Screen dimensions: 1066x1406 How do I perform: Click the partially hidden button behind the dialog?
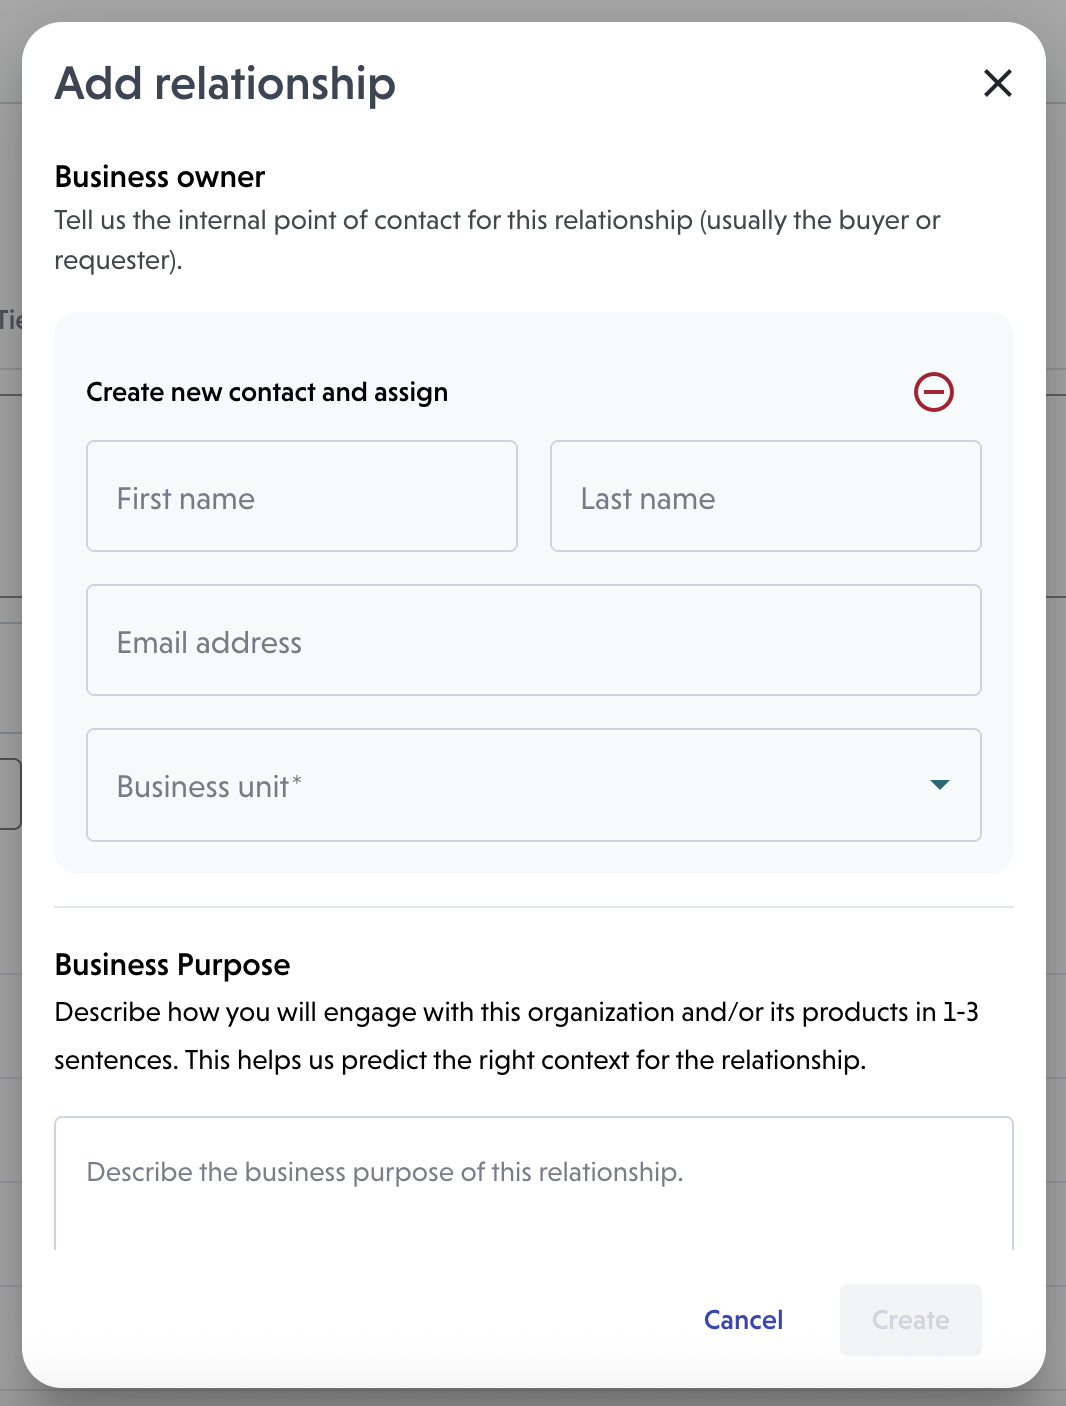click(10, 794)
